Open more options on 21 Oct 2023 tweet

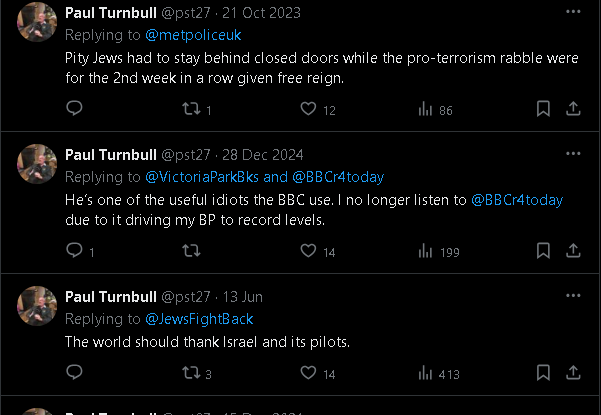573,13
